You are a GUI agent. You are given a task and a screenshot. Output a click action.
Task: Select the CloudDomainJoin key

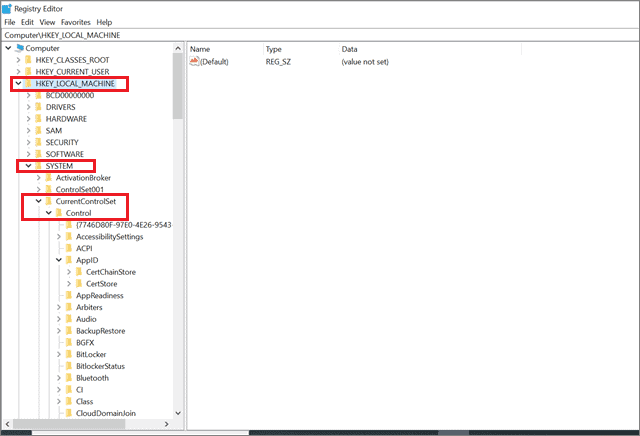tap(106, 413)
